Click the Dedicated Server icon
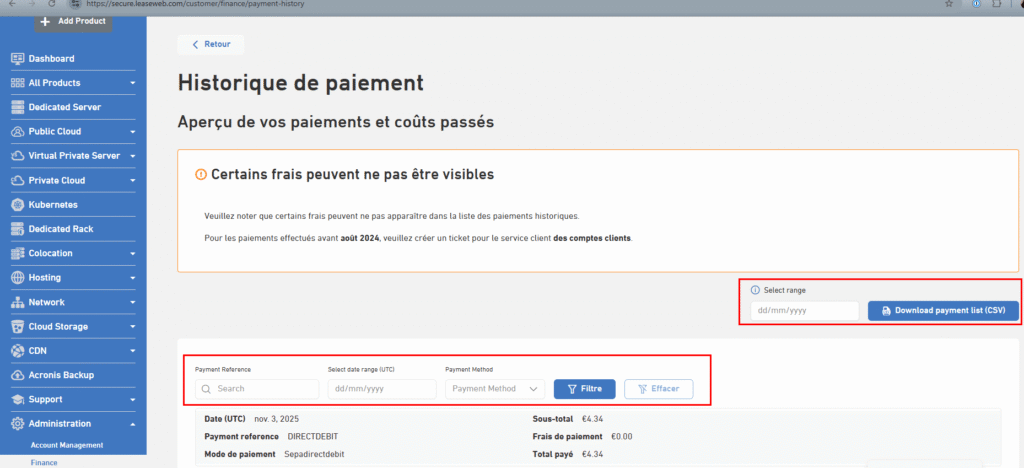This screenshot has height=468, width=1024. pos(18,107)
